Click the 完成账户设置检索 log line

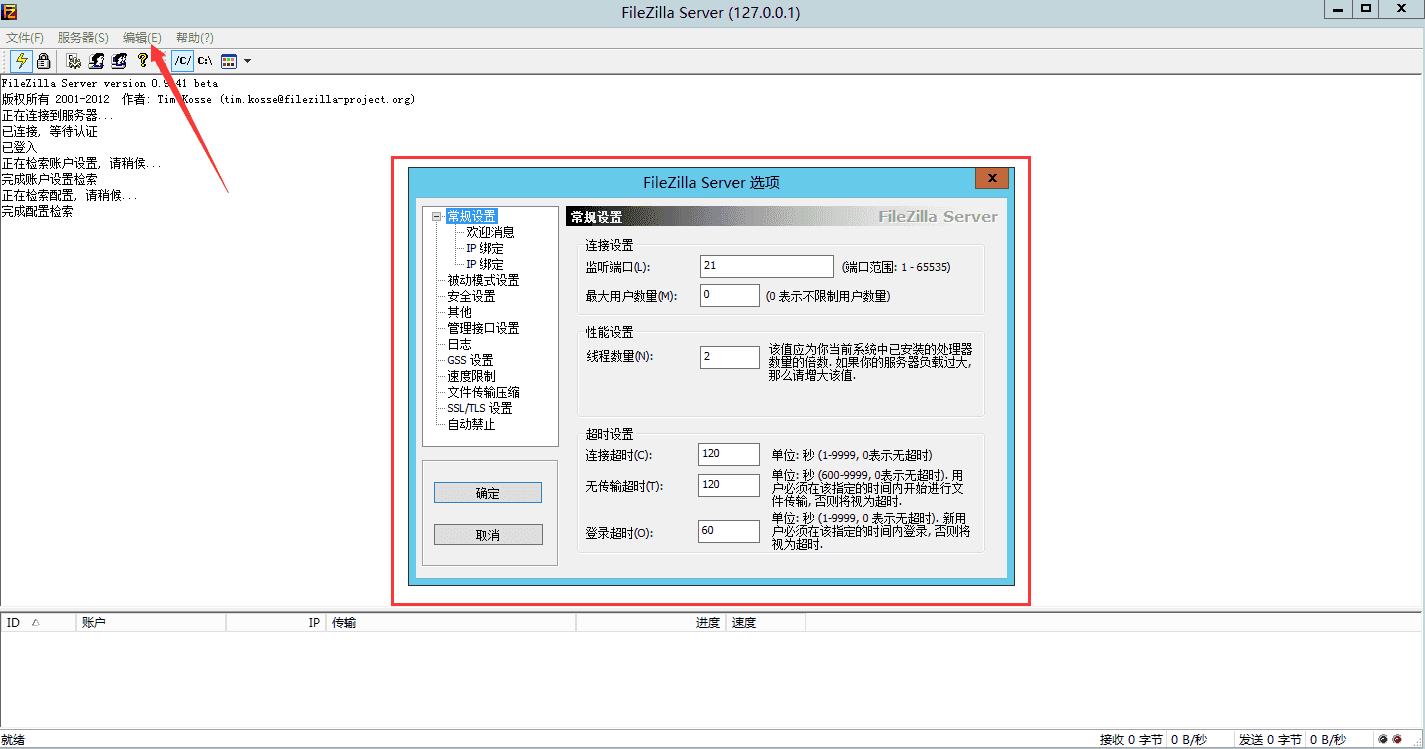(49, 180)
